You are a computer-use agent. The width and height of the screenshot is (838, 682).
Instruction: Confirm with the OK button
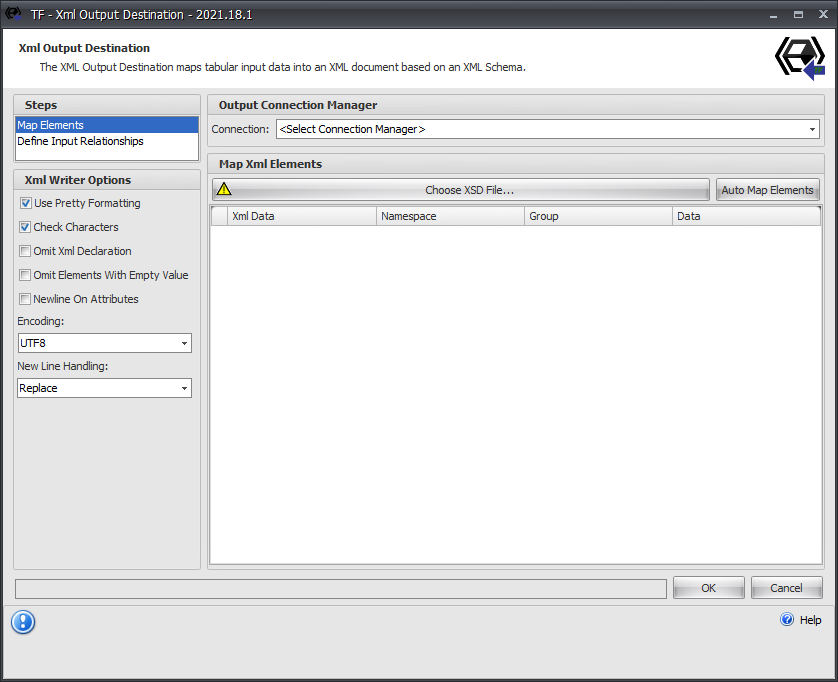(708, 587)
